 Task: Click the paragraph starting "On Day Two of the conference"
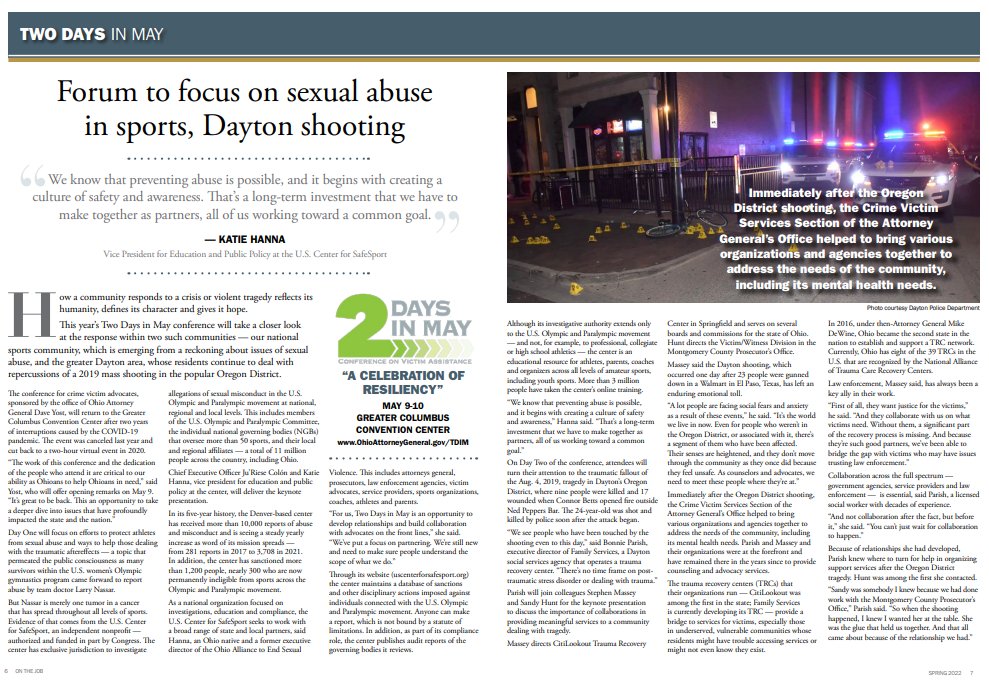click(x=582, y=491)
